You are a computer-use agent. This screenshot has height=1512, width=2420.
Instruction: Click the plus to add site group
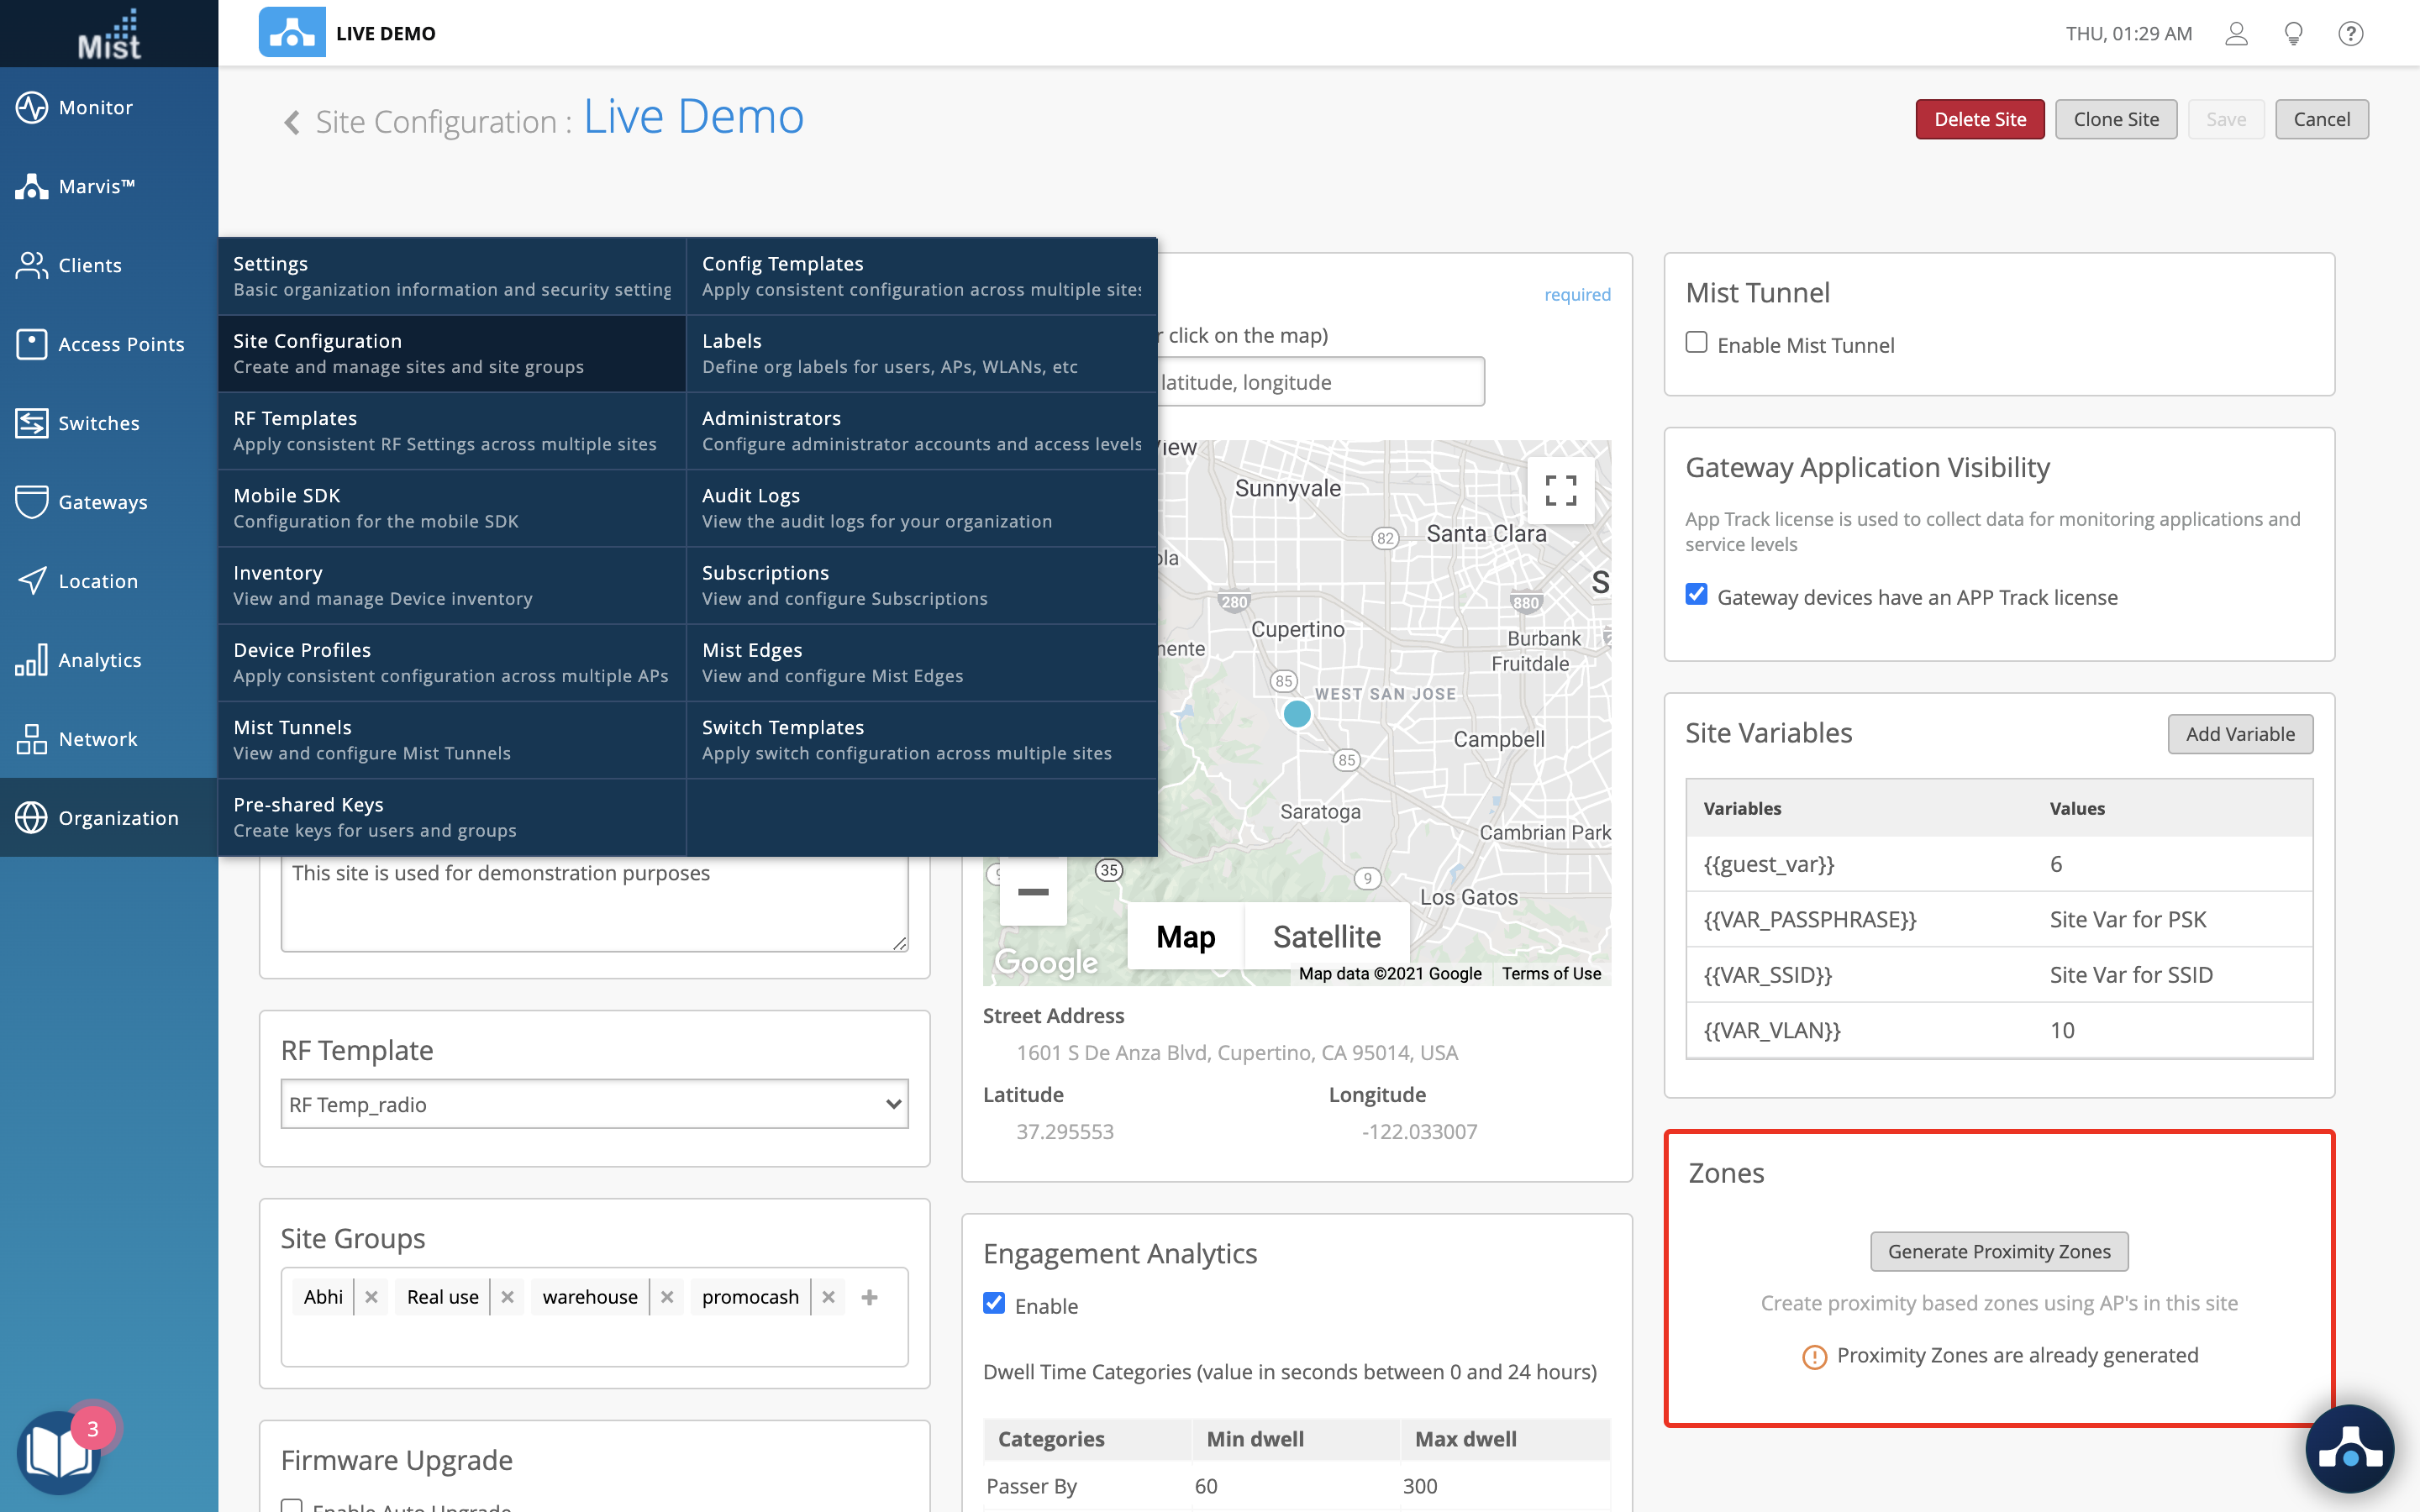point(869,1297)
